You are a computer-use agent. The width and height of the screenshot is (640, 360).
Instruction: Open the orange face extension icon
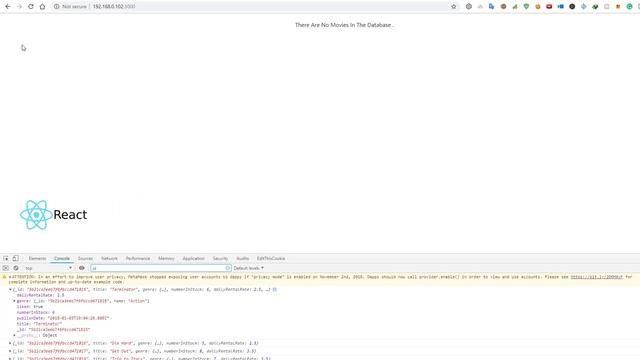tap(538, 7)
